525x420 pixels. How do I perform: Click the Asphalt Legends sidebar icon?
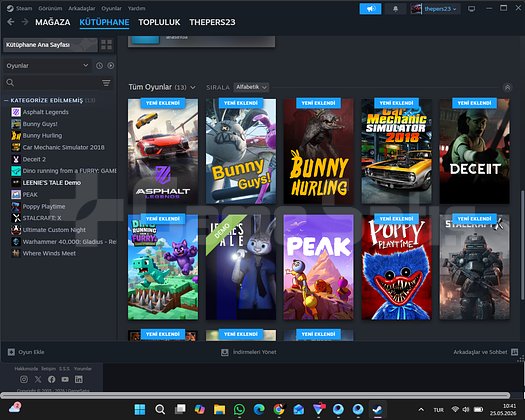coord(16,112)
